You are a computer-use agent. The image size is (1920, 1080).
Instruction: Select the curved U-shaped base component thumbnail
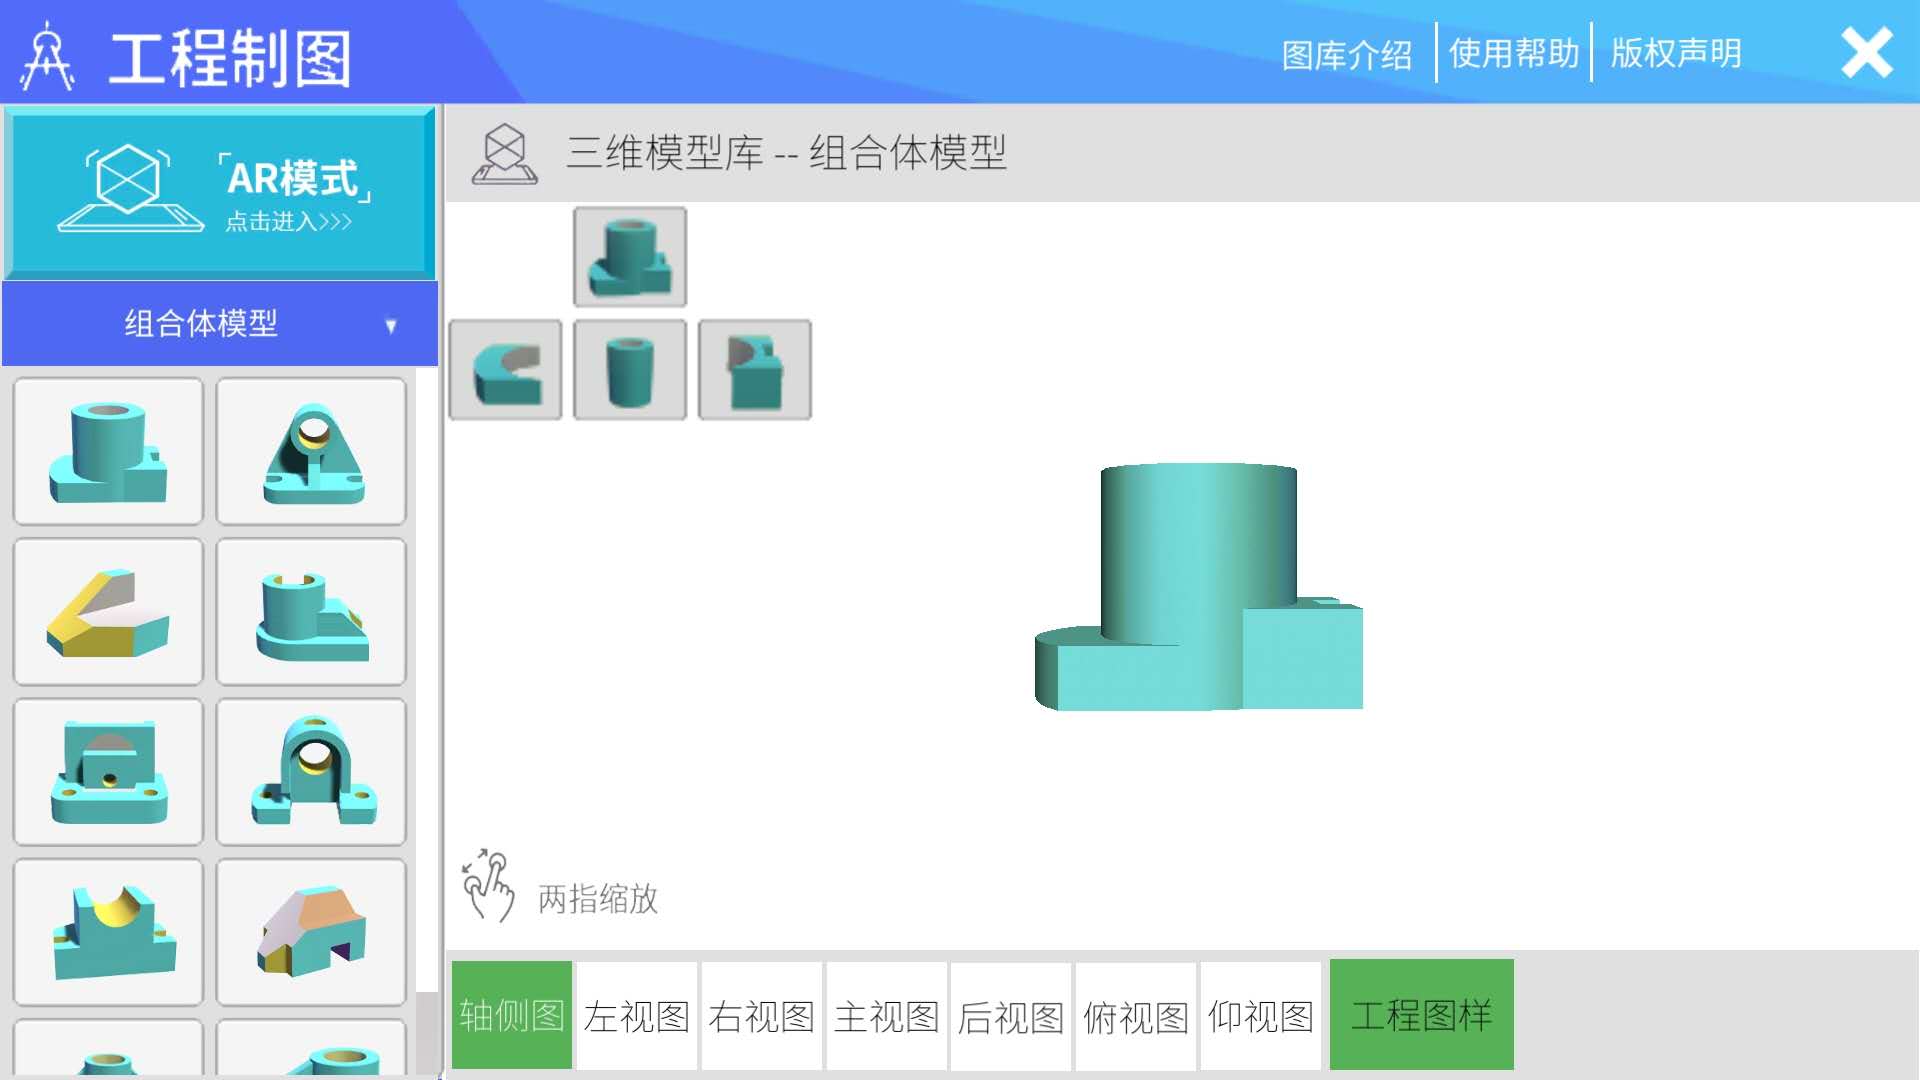[505, 369]
